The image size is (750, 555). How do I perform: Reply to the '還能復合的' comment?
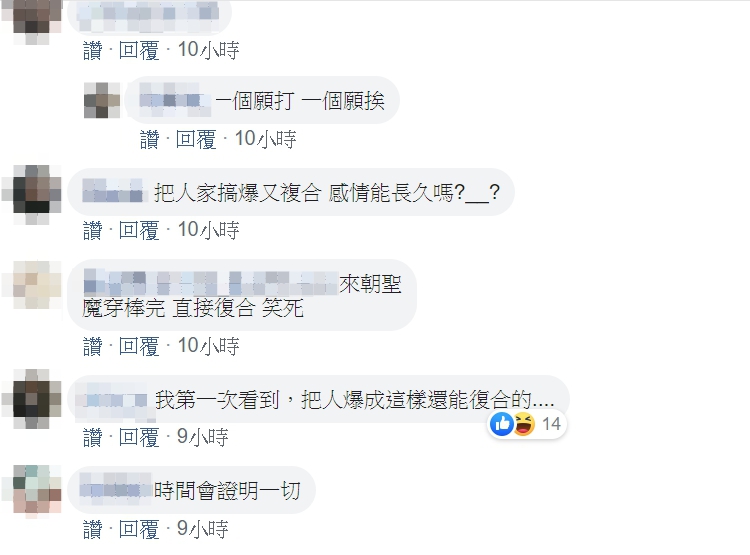[139, 437]
